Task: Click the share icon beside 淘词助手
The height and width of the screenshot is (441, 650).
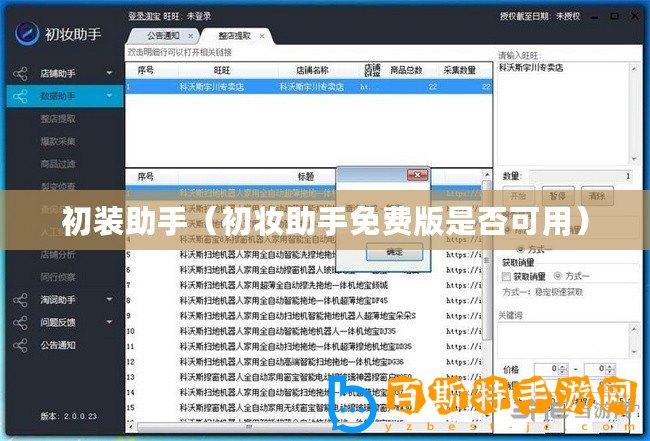Action: [x=20, y=300]
